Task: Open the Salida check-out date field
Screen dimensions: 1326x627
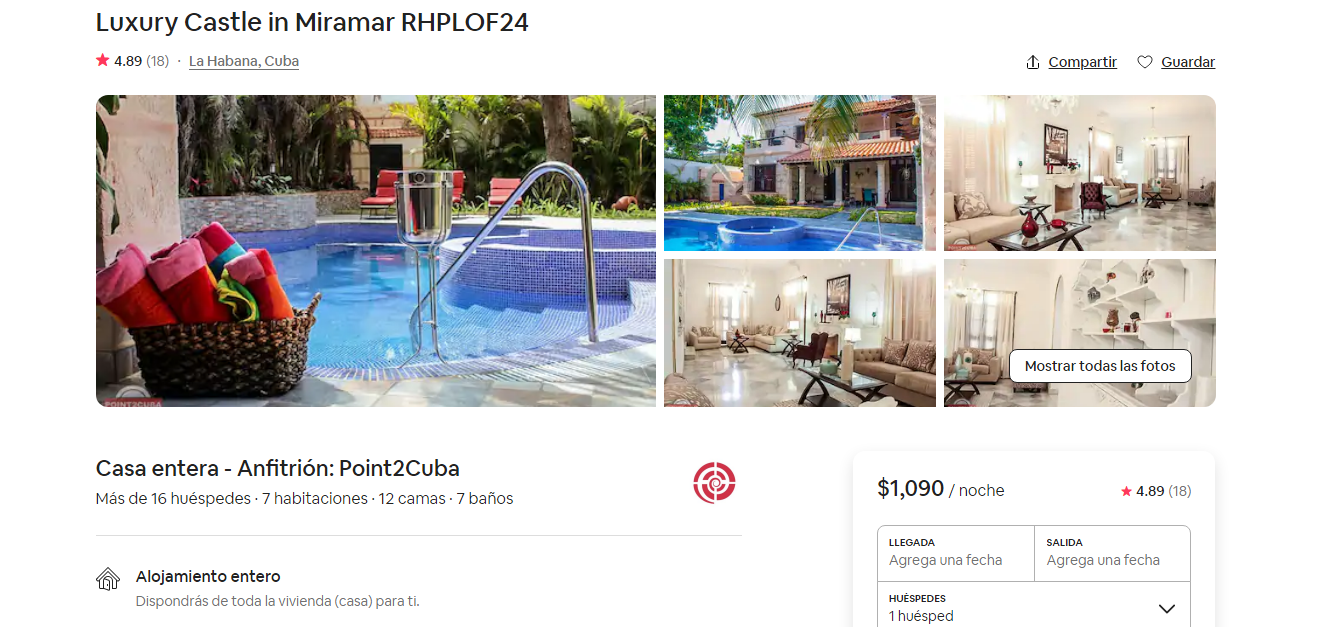Action: point(1112,553)
